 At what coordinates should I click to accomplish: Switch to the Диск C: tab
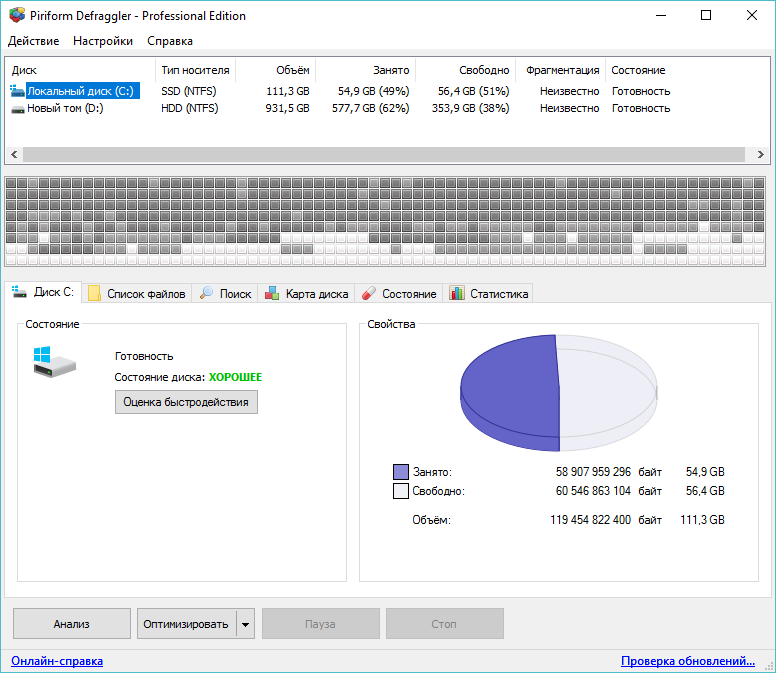(44, 293)
